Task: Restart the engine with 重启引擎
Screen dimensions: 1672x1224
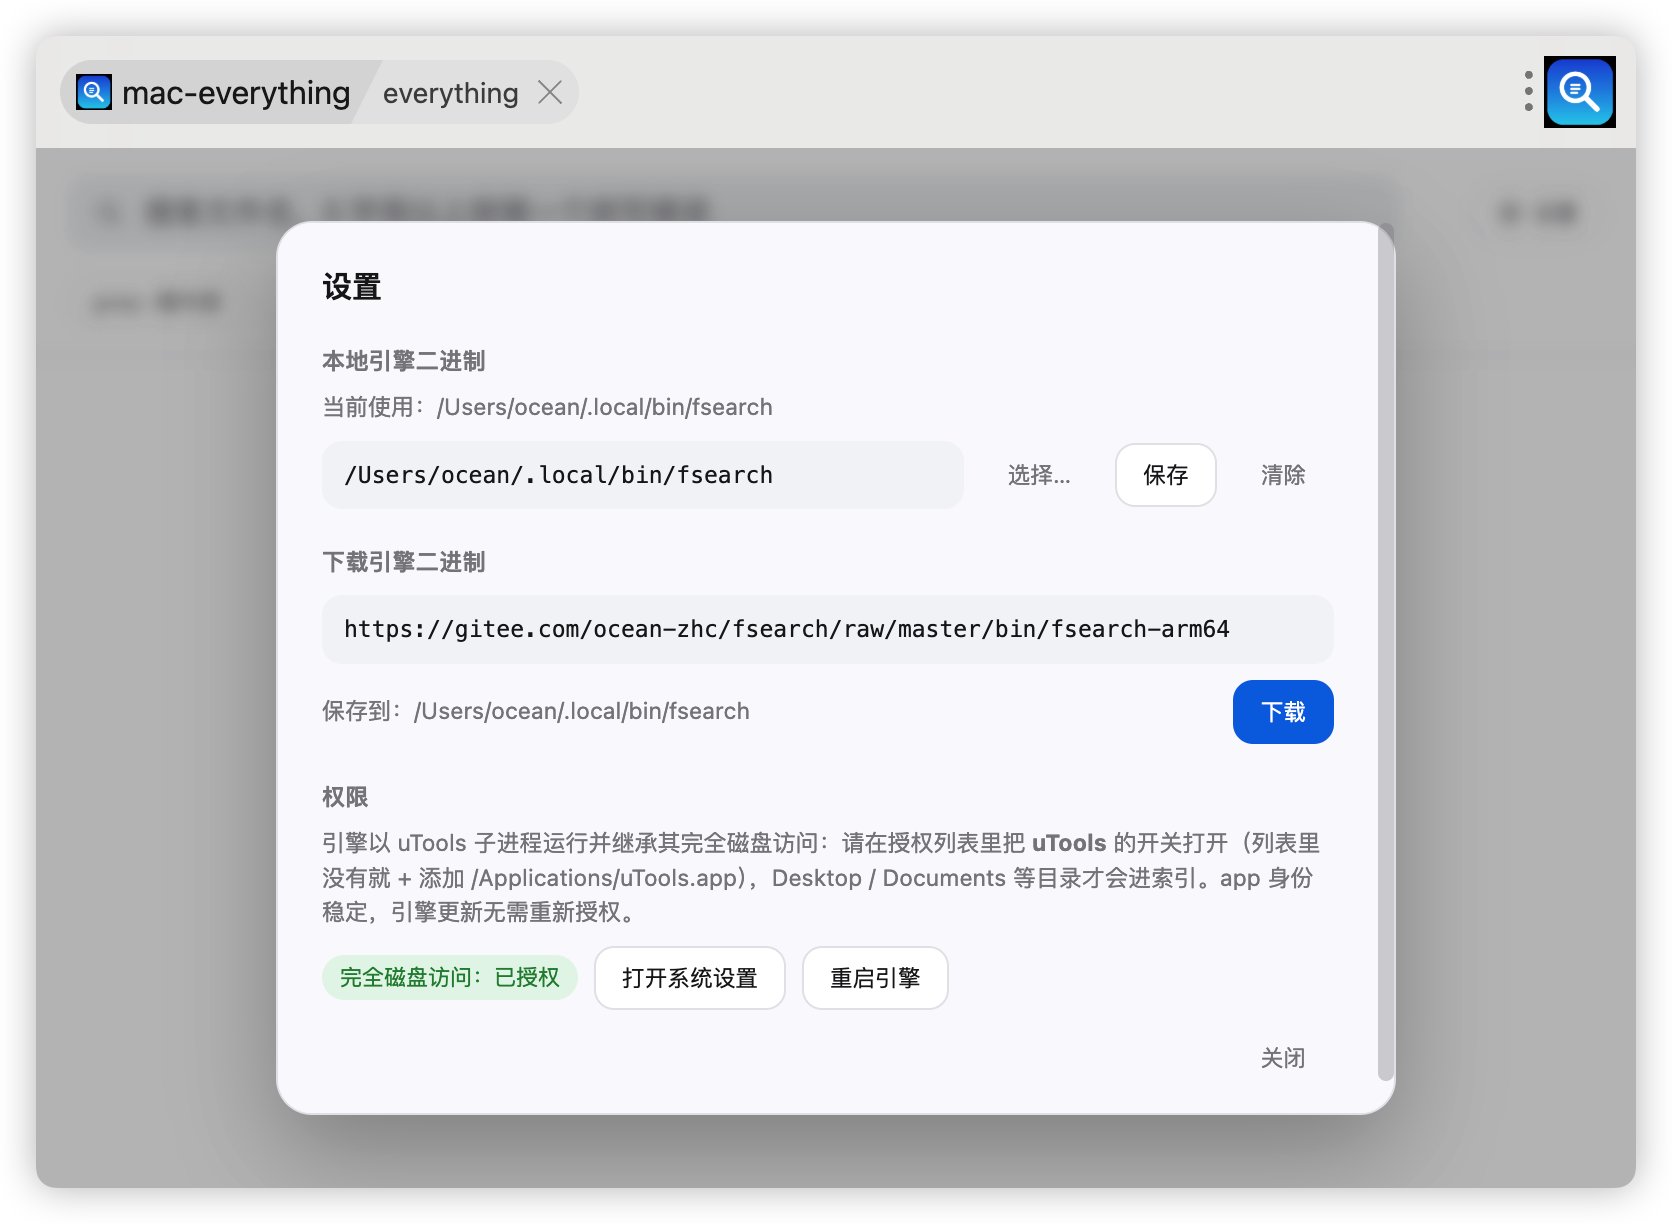Action: pyautogui.click(x=875, y=978)
